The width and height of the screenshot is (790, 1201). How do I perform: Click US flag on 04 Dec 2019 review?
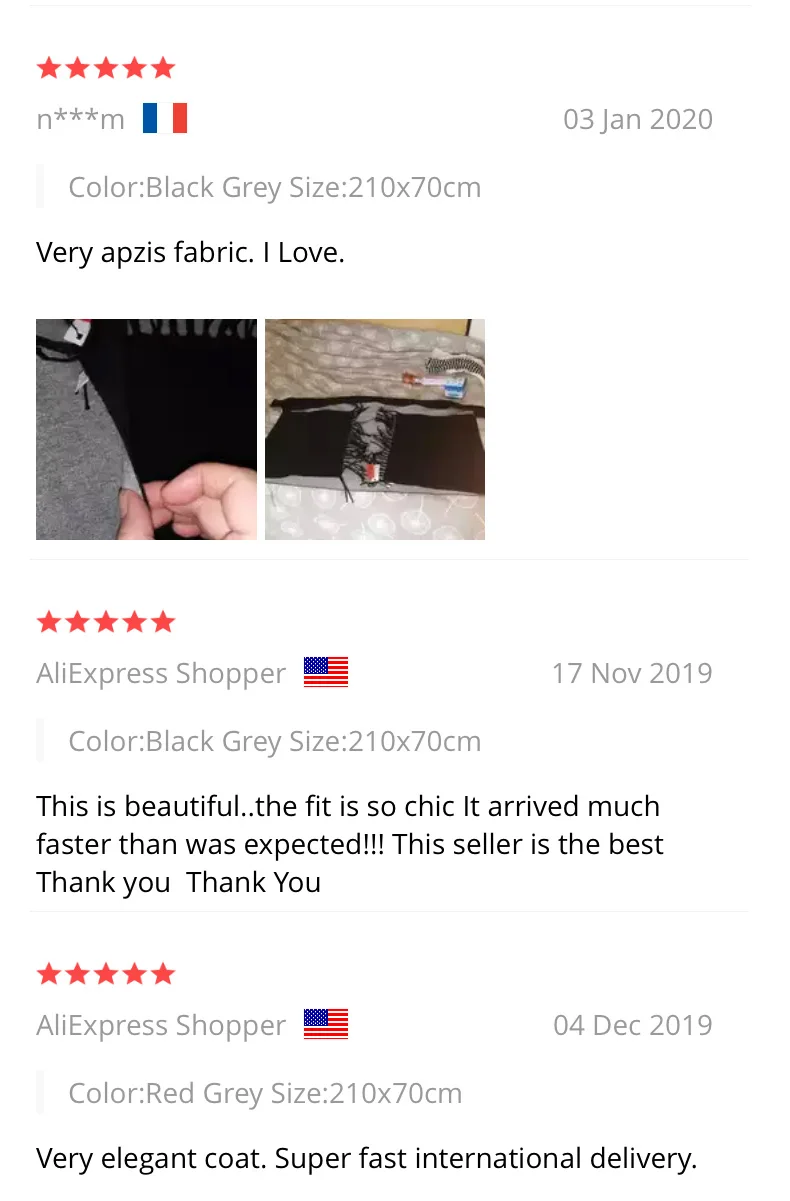click(x=326, y=1024)
